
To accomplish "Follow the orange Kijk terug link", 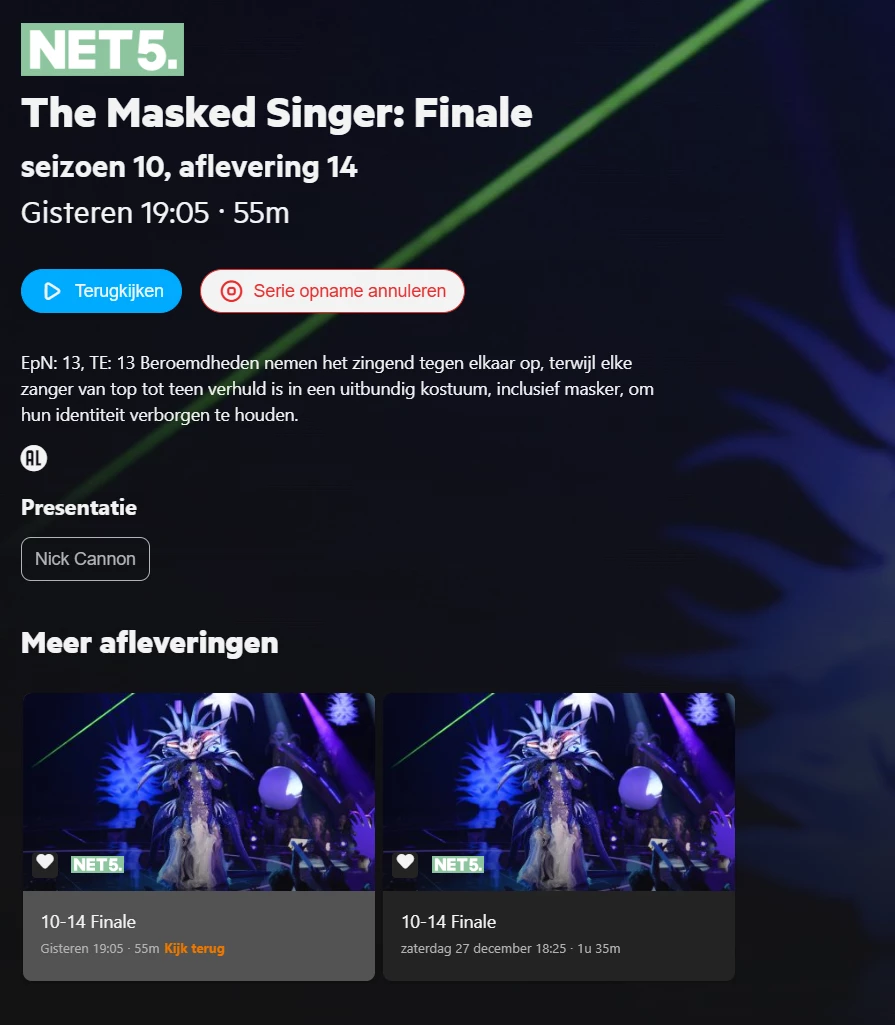I will (x=194, y=949).
